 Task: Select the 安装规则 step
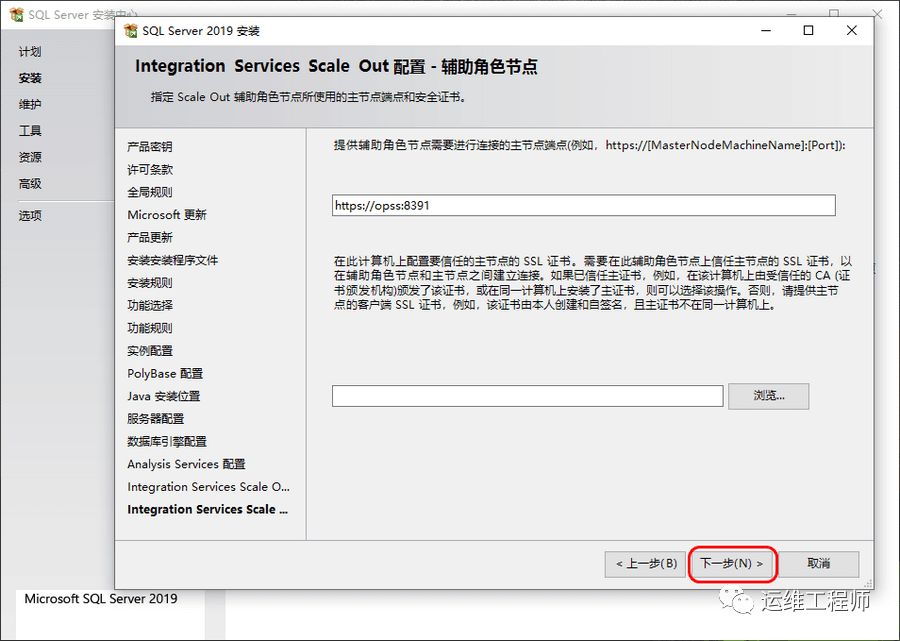150,283
